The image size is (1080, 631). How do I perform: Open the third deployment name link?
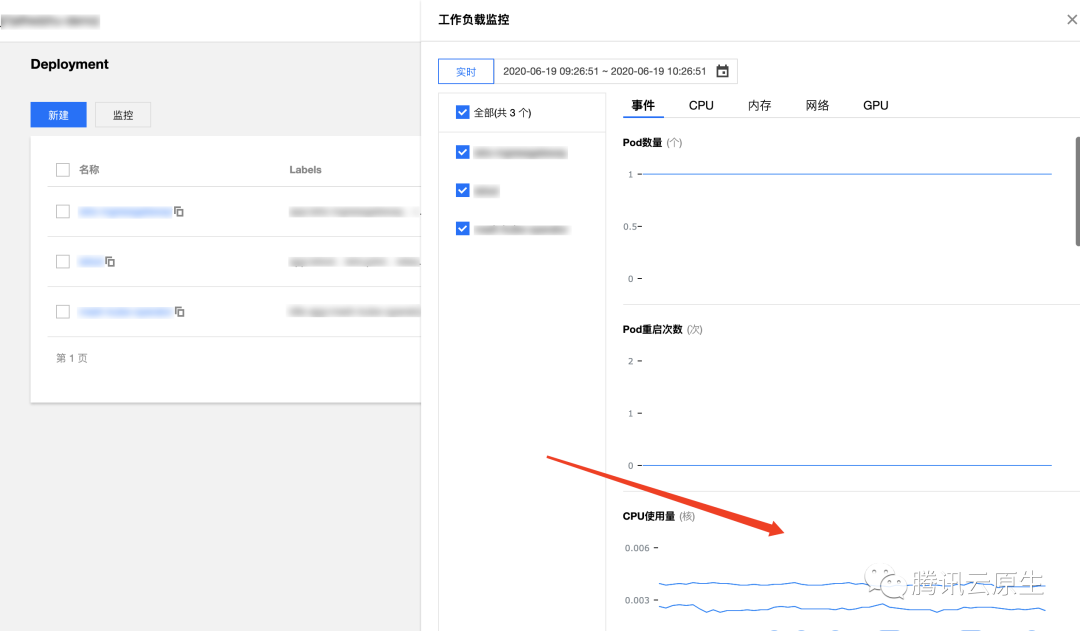point(125,312)
